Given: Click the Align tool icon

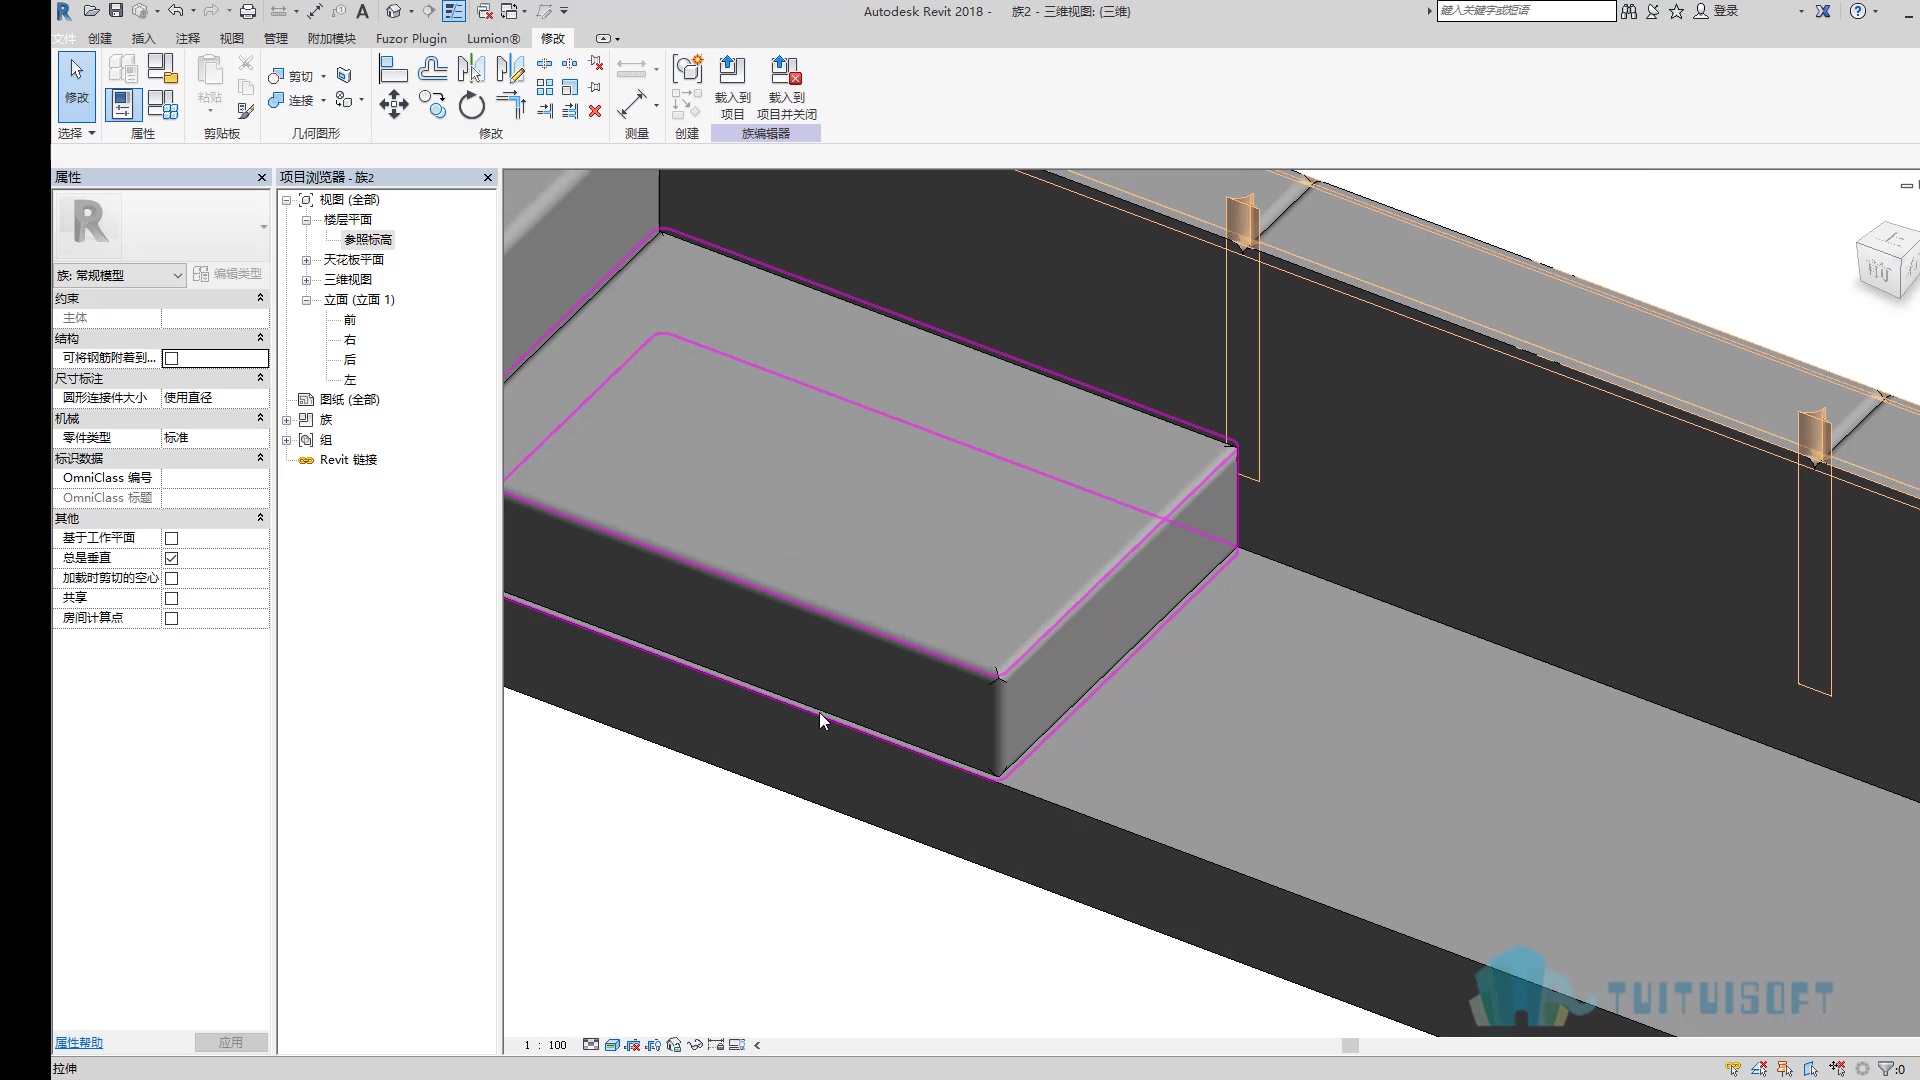Looking at the screenshot, I should (x=393, y=69).
